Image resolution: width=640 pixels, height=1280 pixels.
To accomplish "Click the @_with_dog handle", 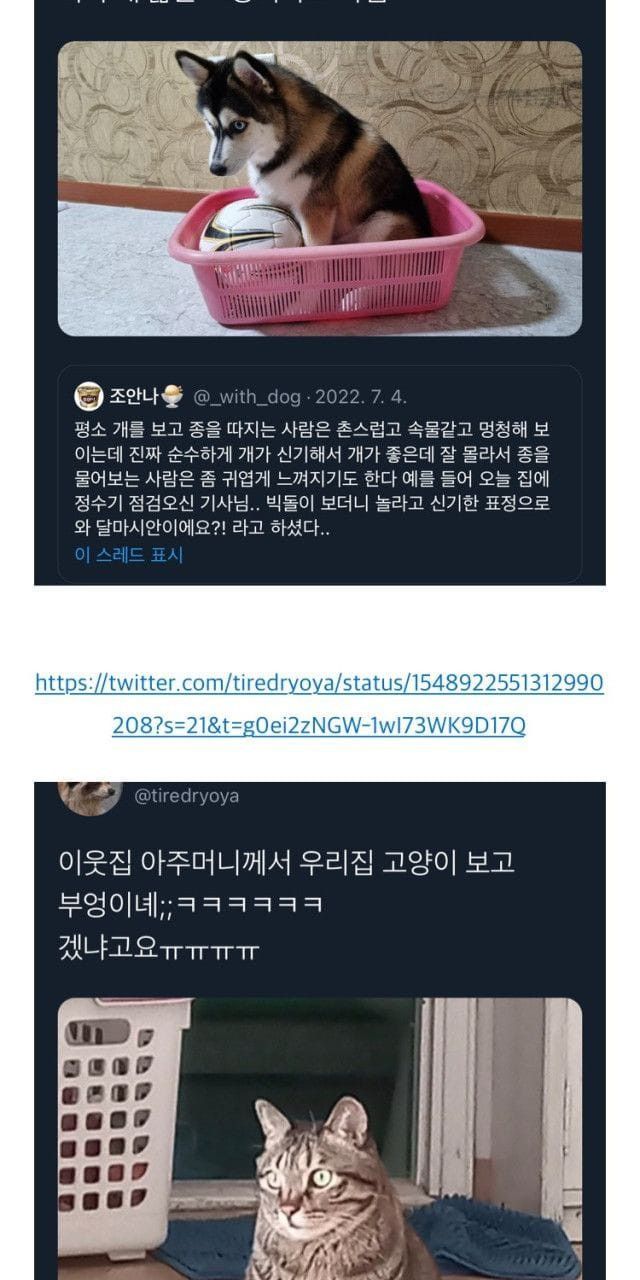I will click(246, 397).
